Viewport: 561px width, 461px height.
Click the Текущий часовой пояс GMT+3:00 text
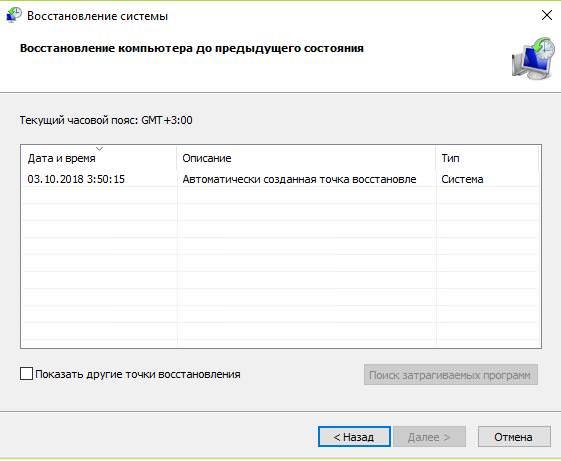[106, 120]
